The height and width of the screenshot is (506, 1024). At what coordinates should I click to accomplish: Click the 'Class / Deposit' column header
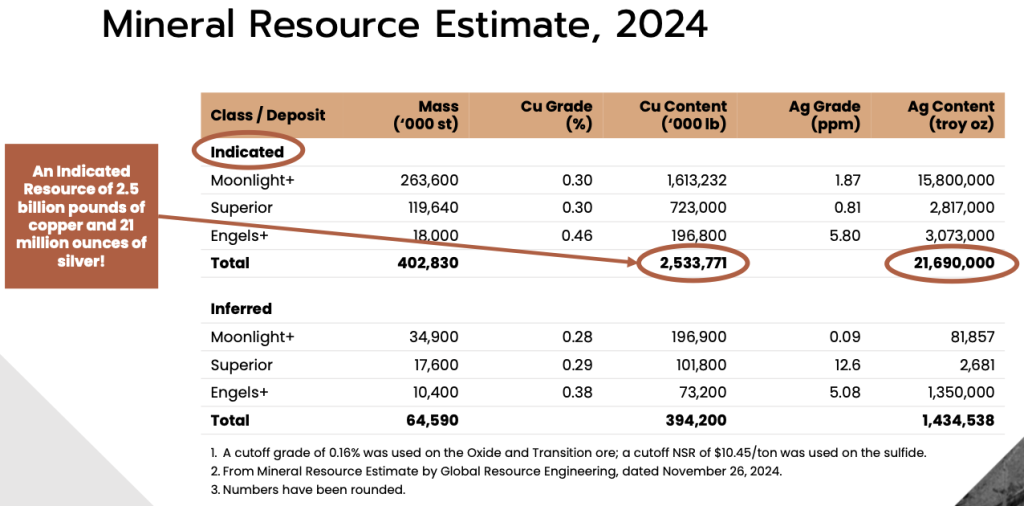[x=268, y=115]
